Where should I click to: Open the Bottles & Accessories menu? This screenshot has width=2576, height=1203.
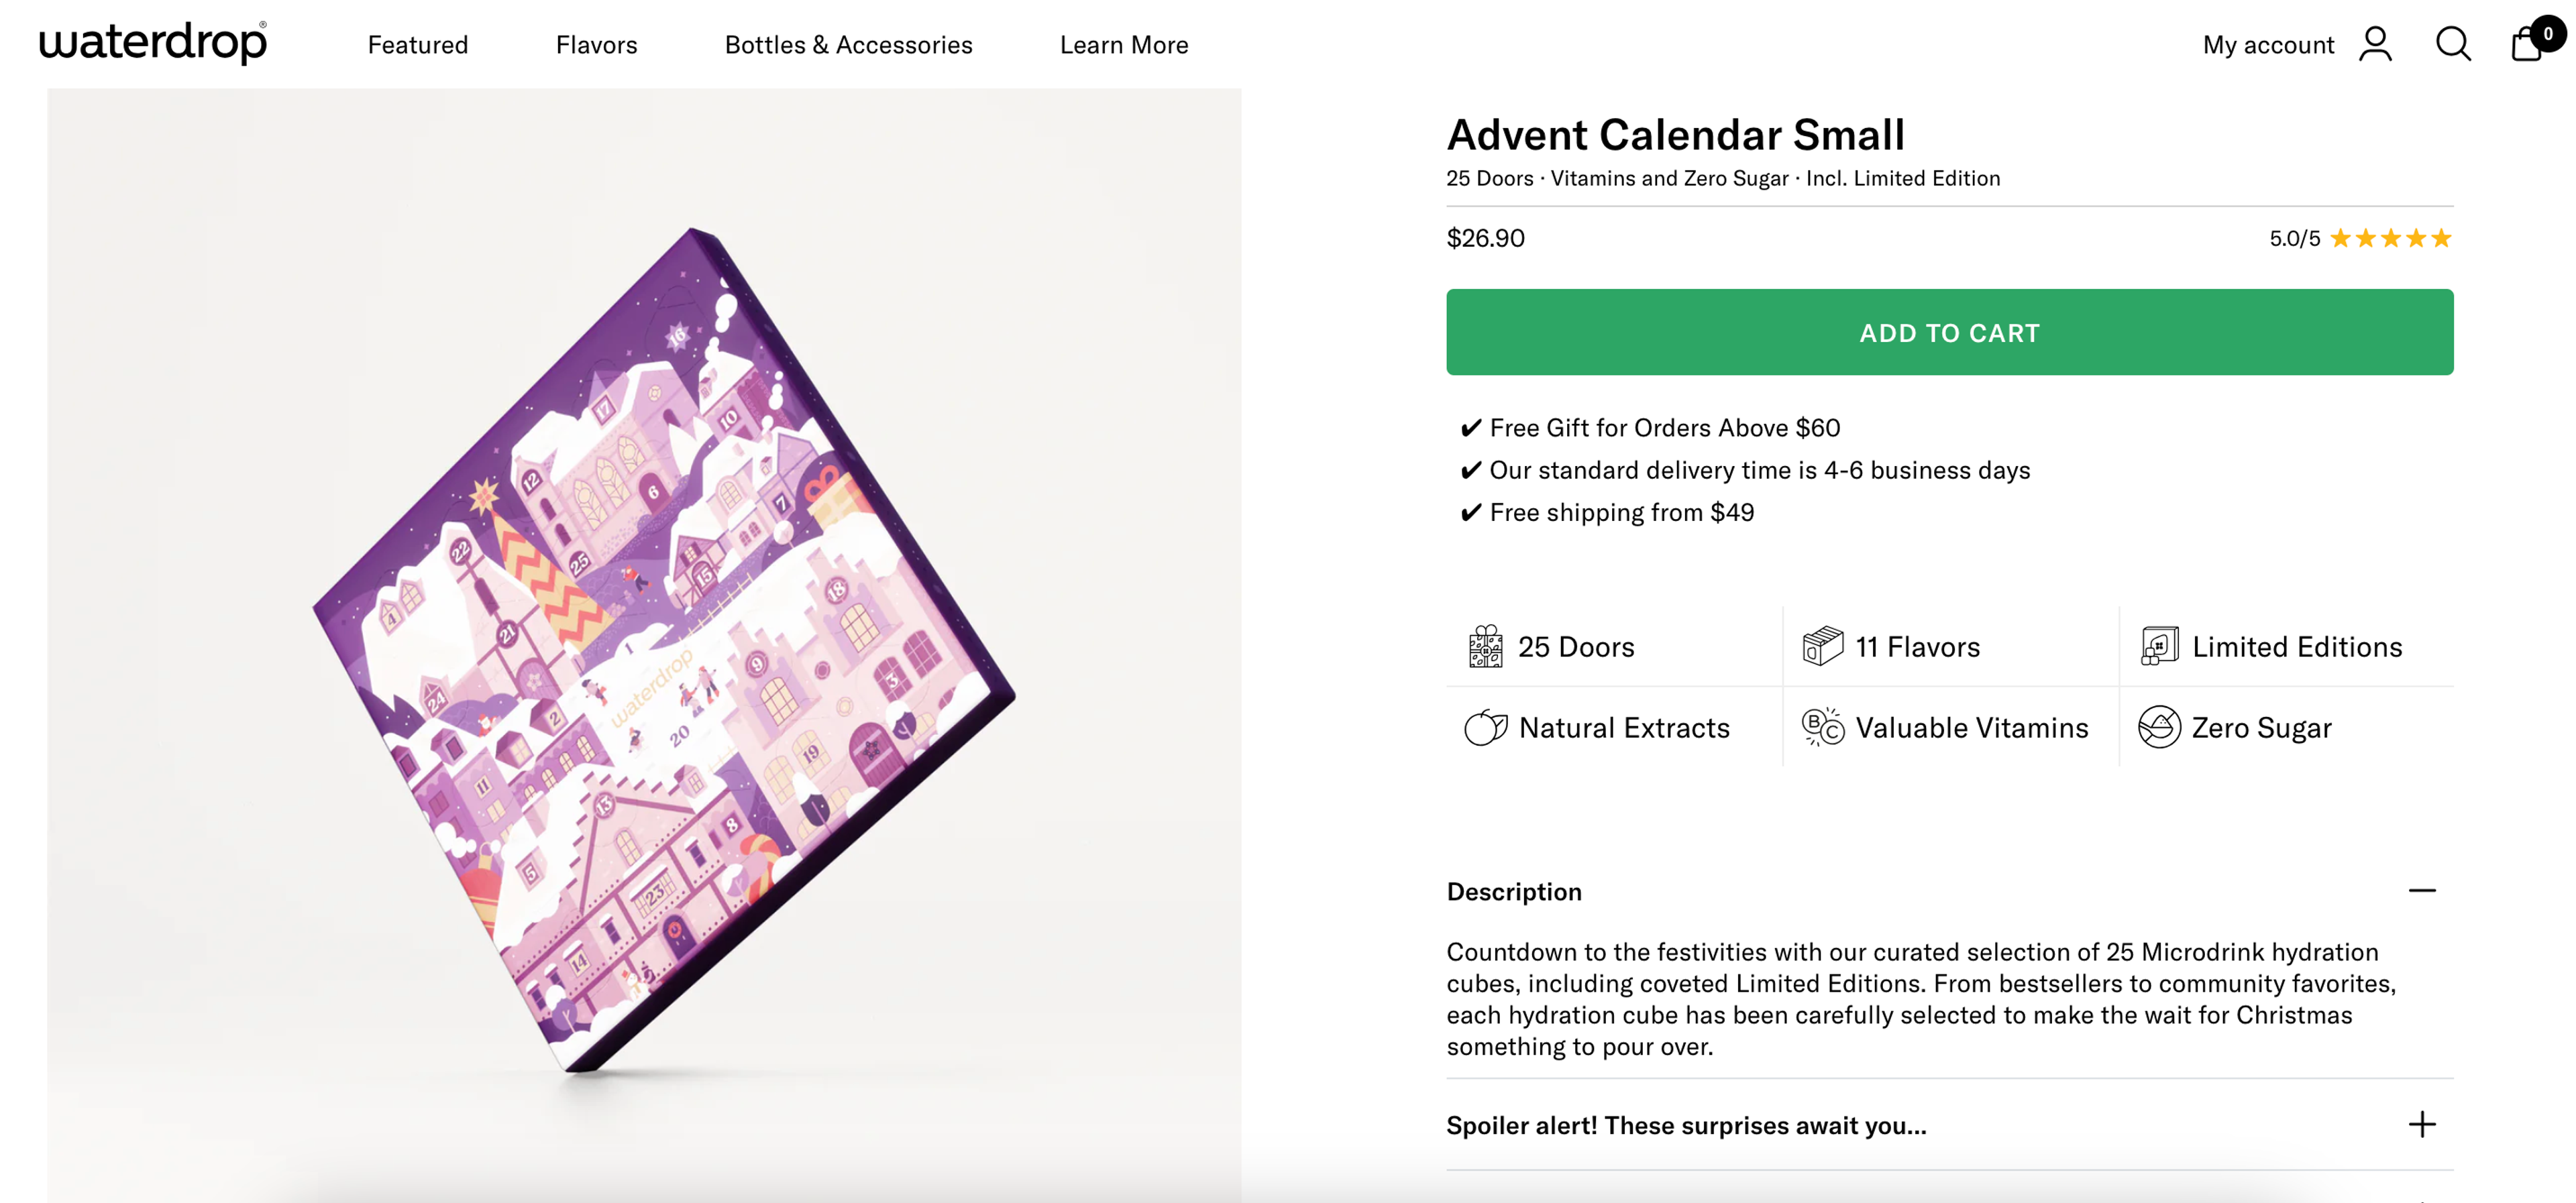click(x=848, y=44)
